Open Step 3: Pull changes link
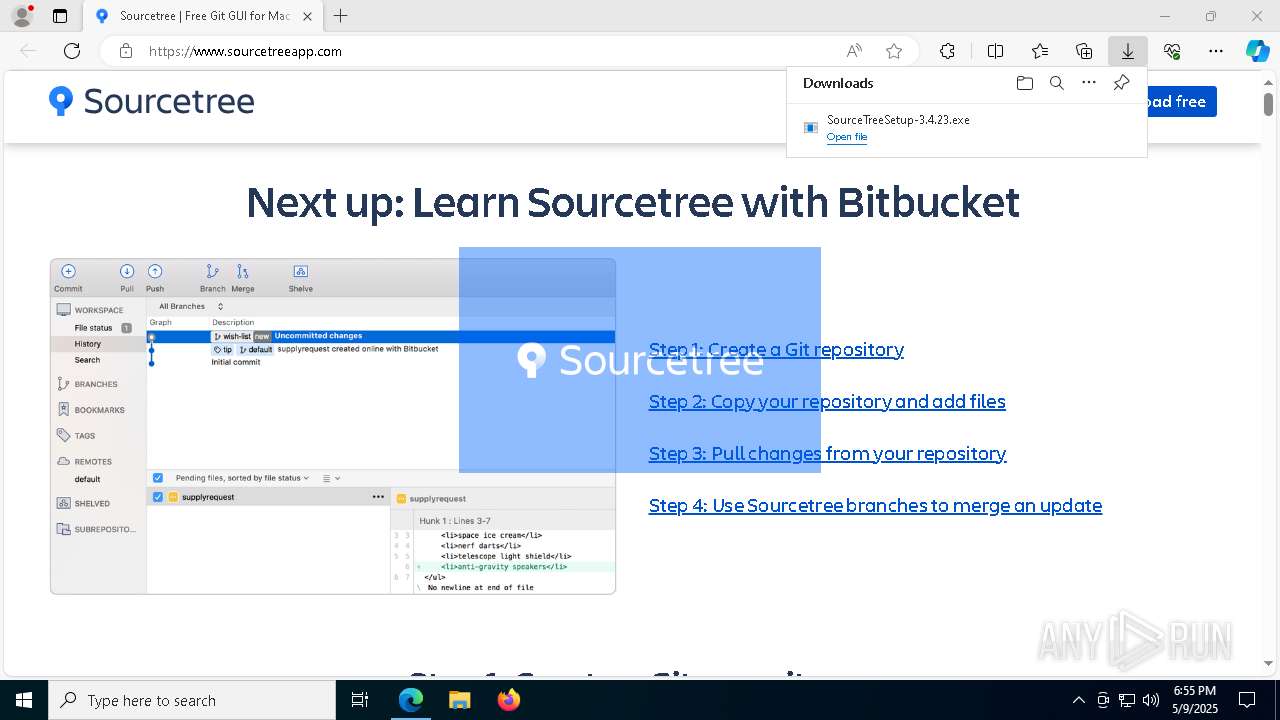Viewport: 1280px width, 720px height. [827, 453]
